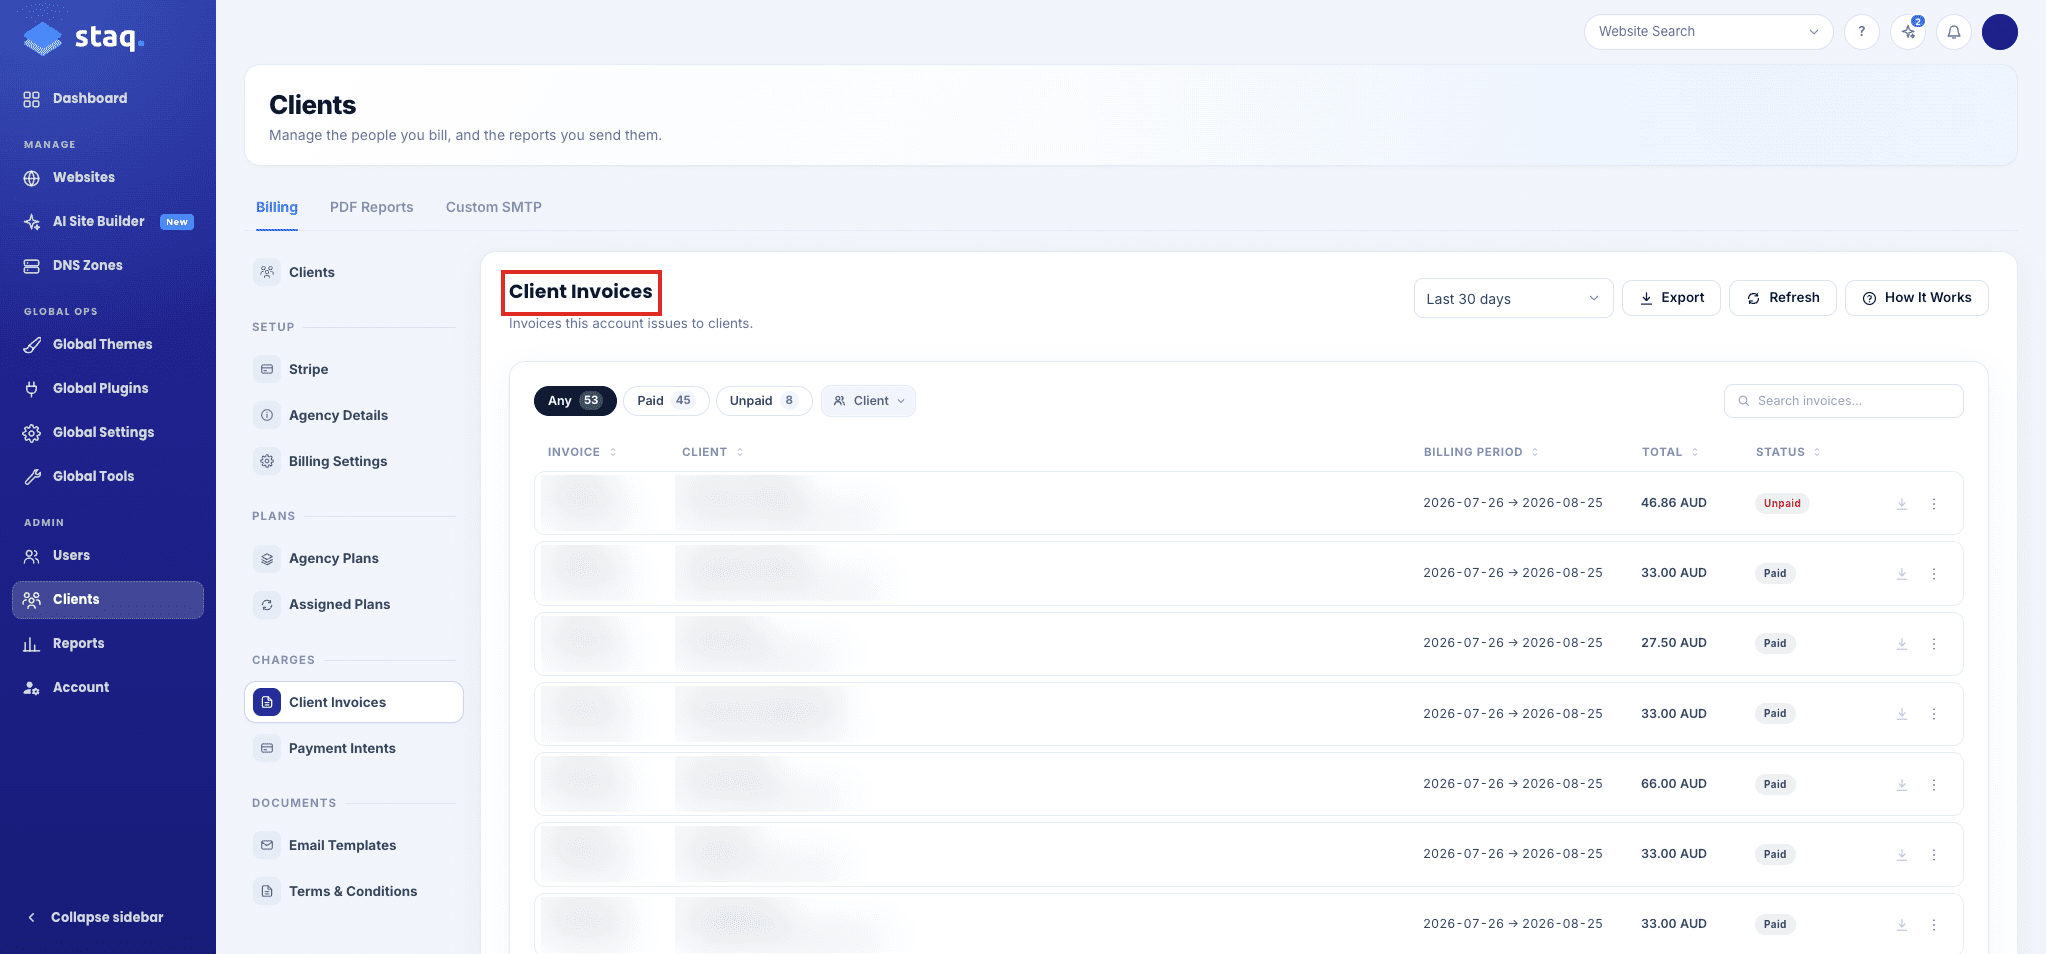
Task: Open Email Templates under Documents
Action: pyautogui.click(x=354, y=845)
